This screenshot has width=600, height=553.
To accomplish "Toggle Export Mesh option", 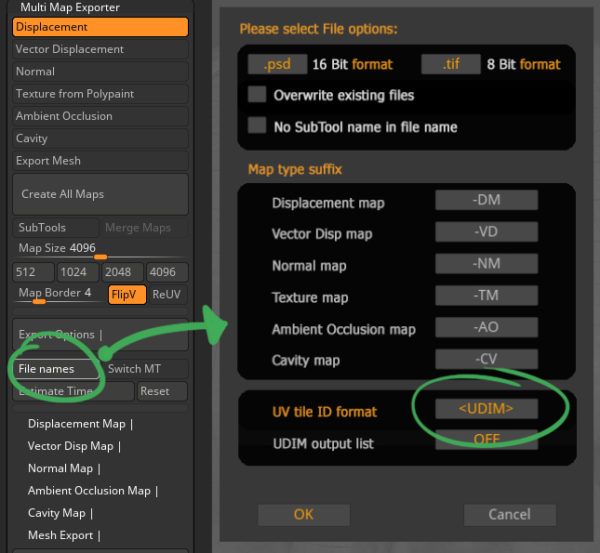I will (x=100, y=161).
